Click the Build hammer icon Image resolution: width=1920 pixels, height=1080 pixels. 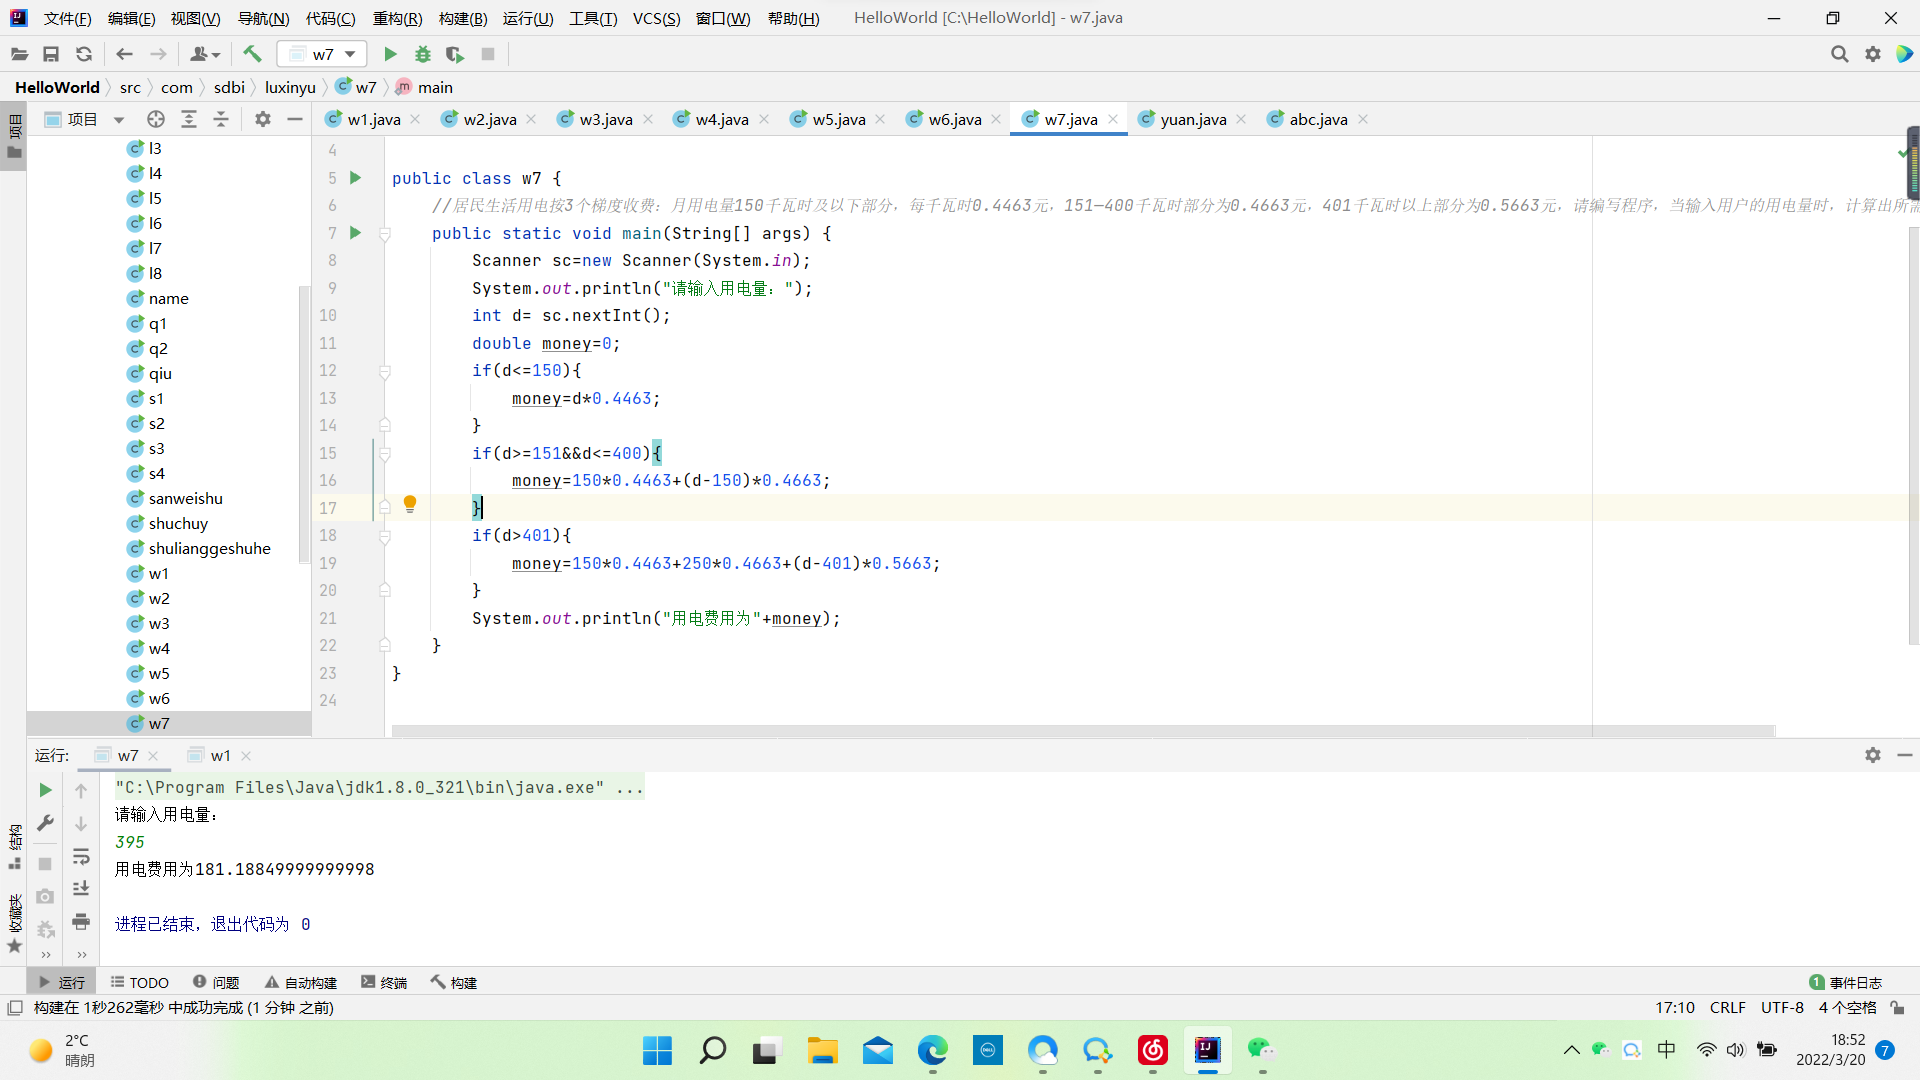[x=252, y=54]
